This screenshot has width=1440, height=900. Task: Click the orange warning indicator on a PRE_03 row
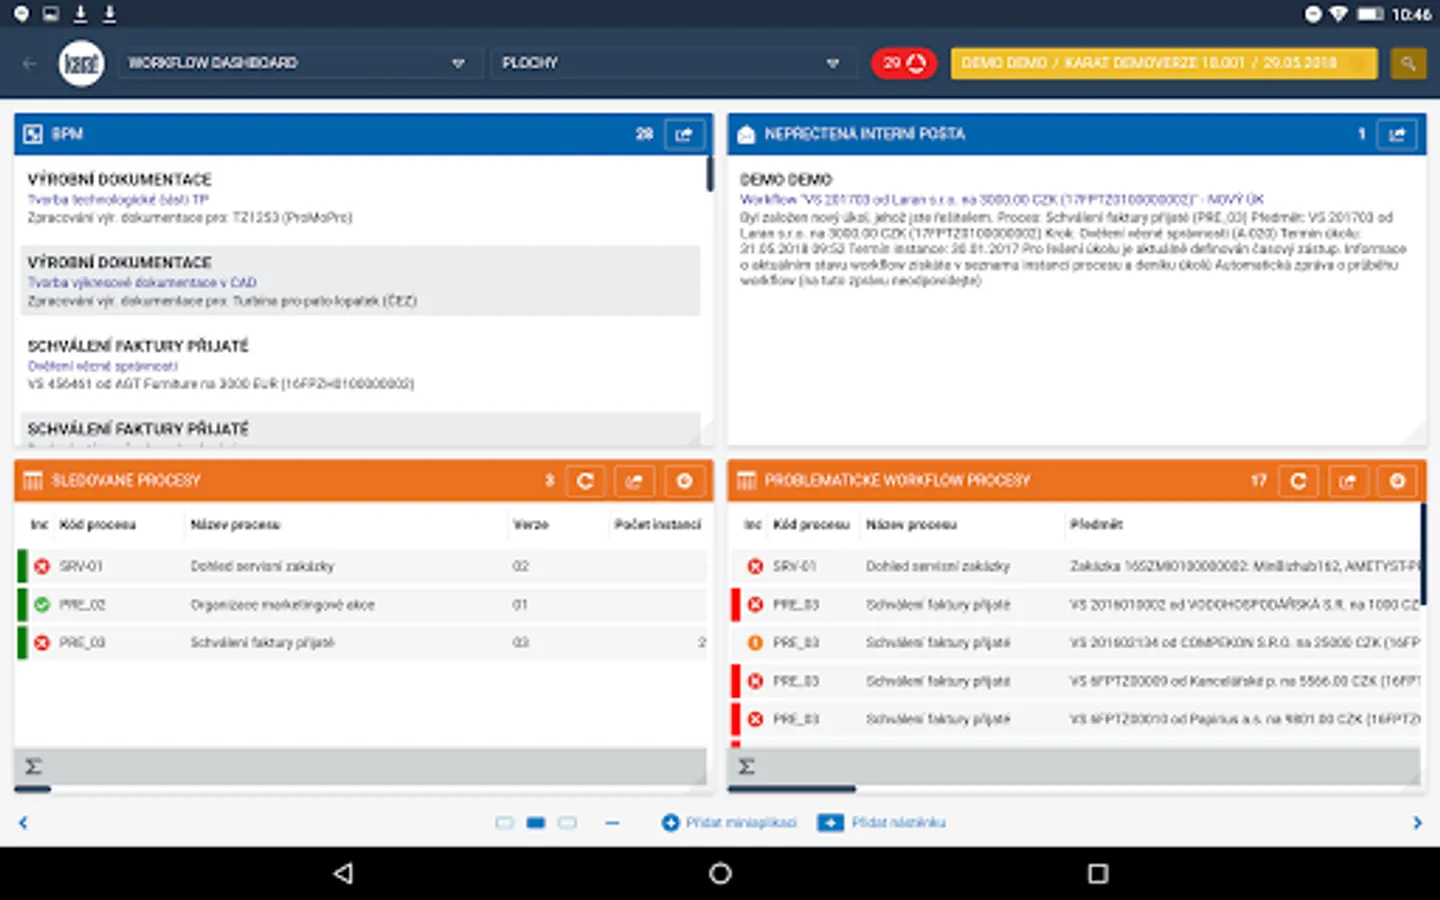point(755,642)
